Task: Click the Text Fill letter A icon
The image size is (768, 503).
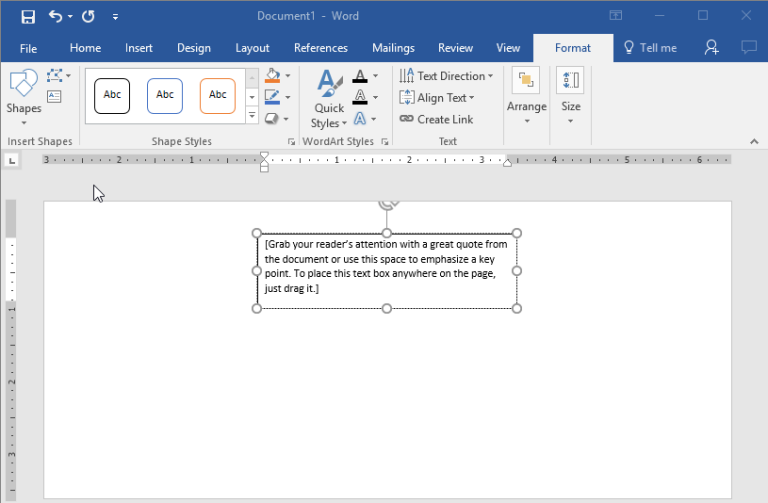Action: [x=360, y=76]
